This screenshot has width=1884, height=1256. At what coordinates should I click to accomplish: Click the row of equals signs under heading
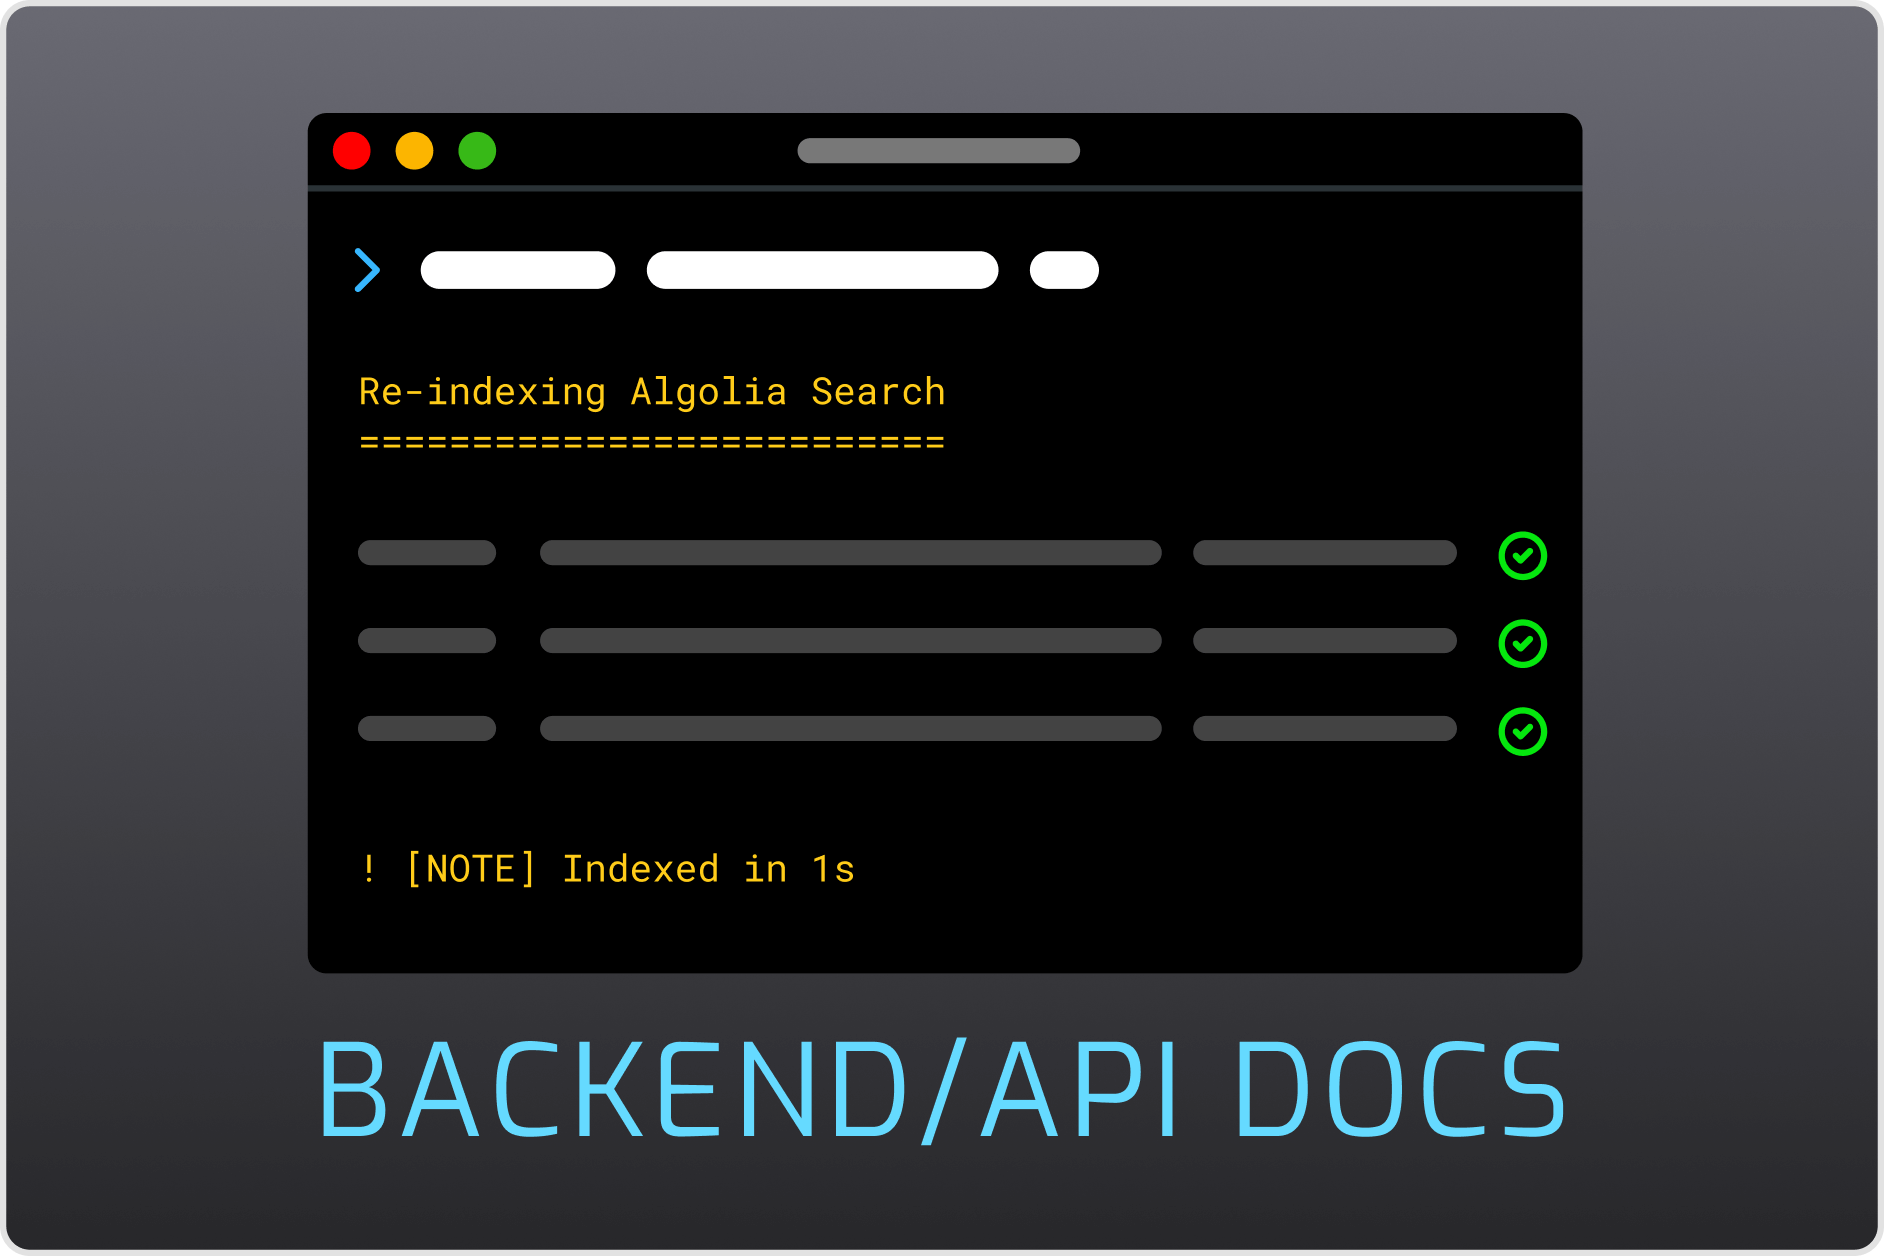click(x=652, y=441)
